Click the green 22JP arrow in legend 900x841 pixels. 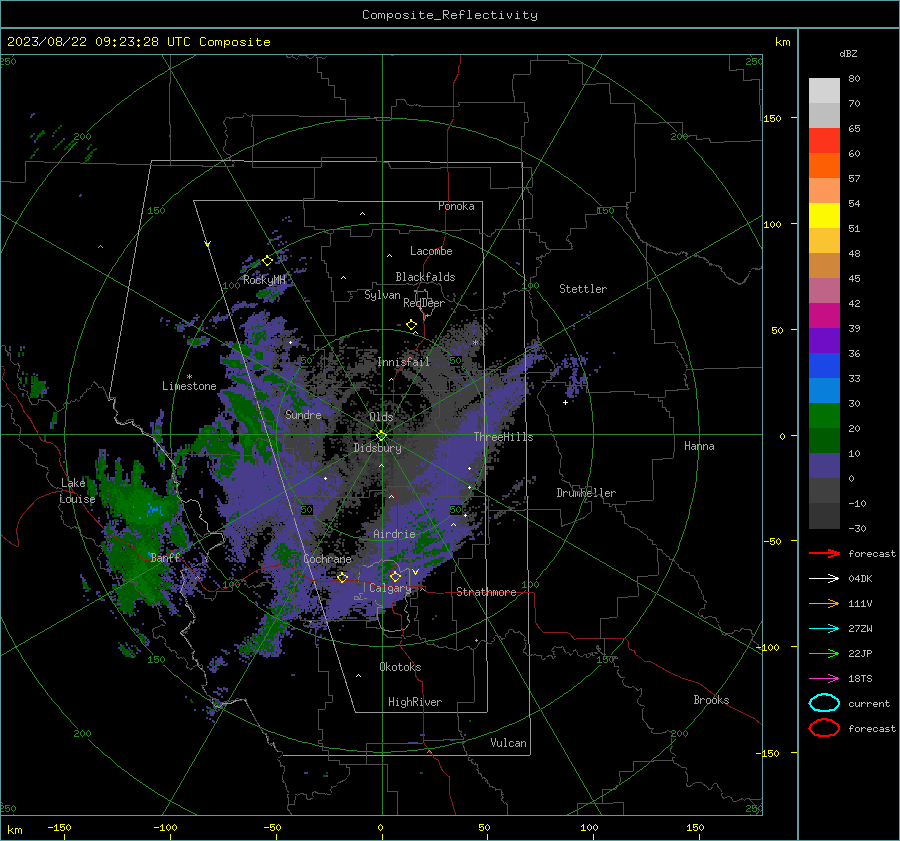tap(824, 653)
